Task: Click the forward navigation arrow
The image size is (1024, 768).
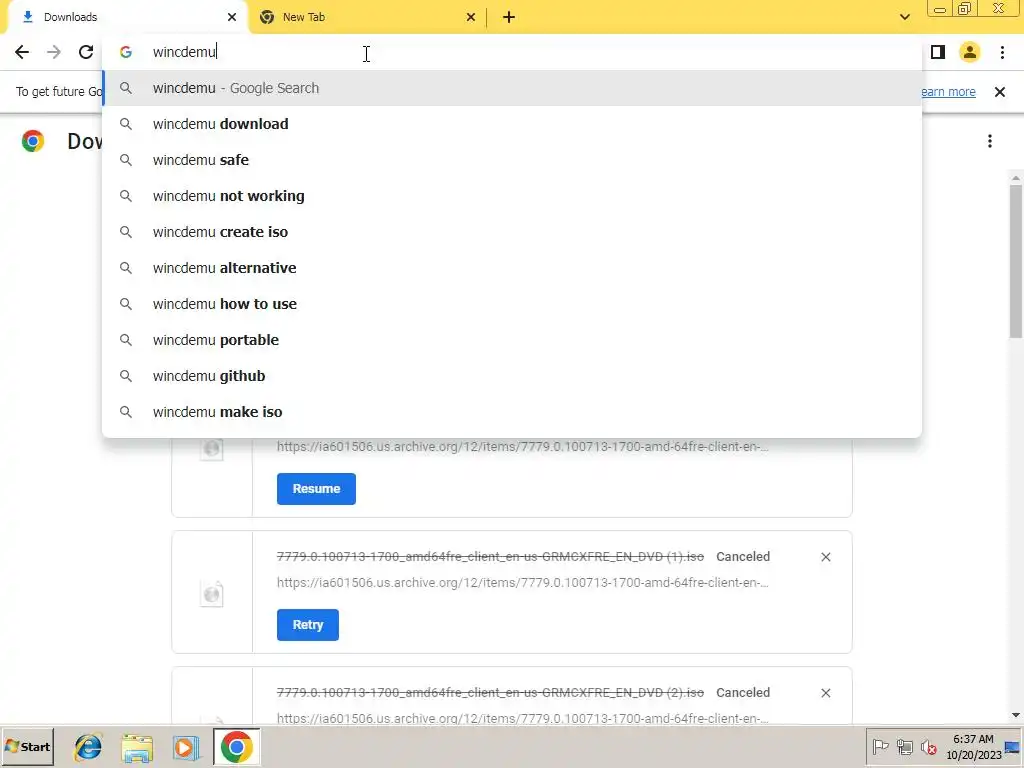Action: click(x=54, y=52)
